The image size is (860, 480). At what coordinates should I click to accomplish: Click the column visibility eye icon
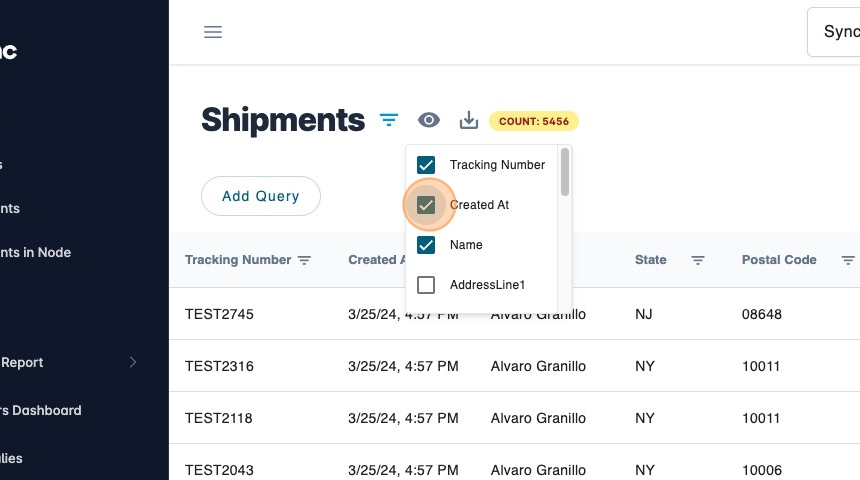click(x=429, y=121)
